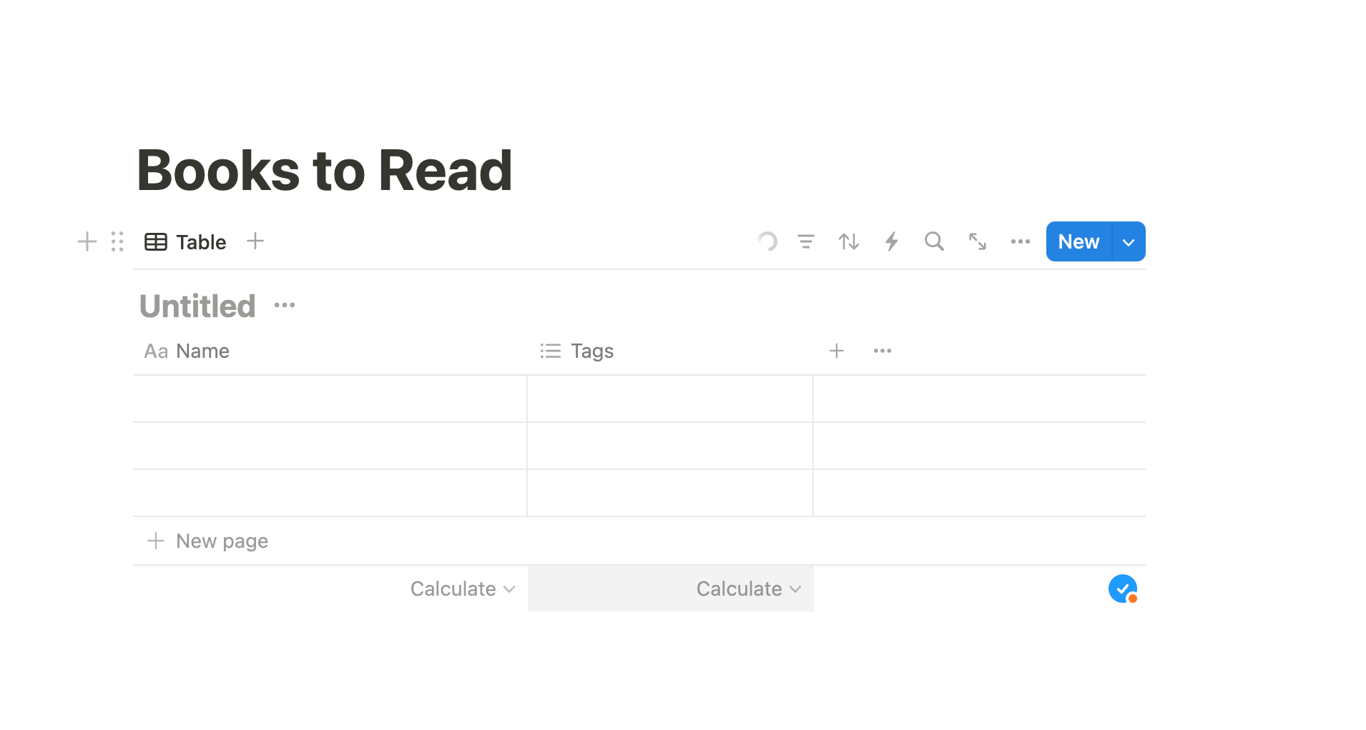Click plus icon left of drag handle
Viewport: 1366px width, 730px height.
[x=87, y=242]
